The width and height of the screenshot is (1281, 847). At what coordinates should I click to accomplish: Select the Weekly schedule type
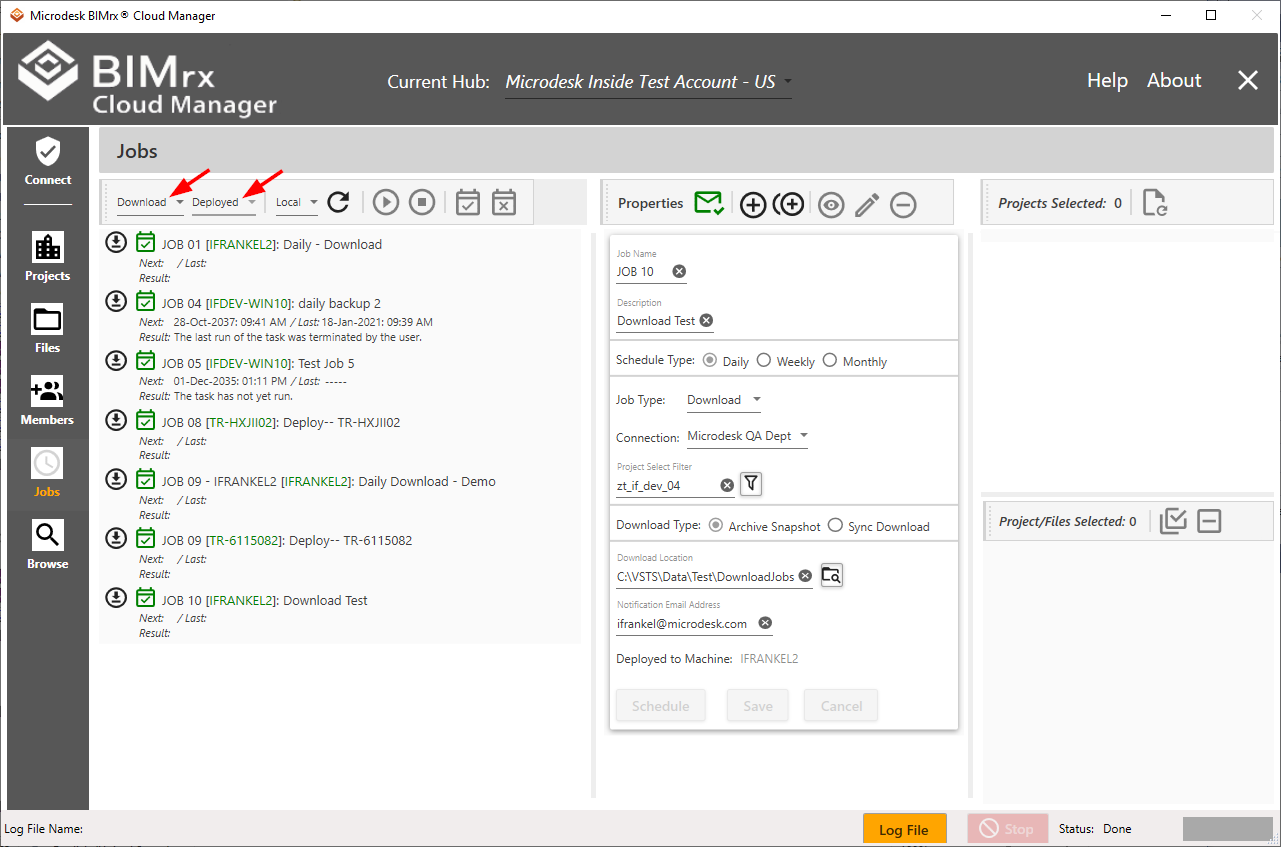764,361
